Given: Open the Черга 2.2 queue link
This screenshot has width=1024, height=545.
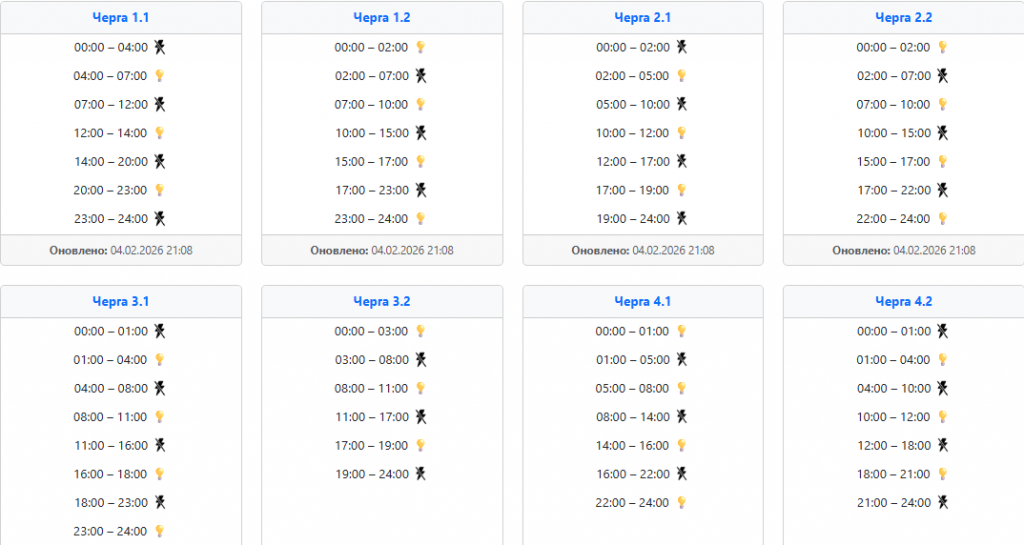Looking at the screenshot, I should (x=903, y=17).
